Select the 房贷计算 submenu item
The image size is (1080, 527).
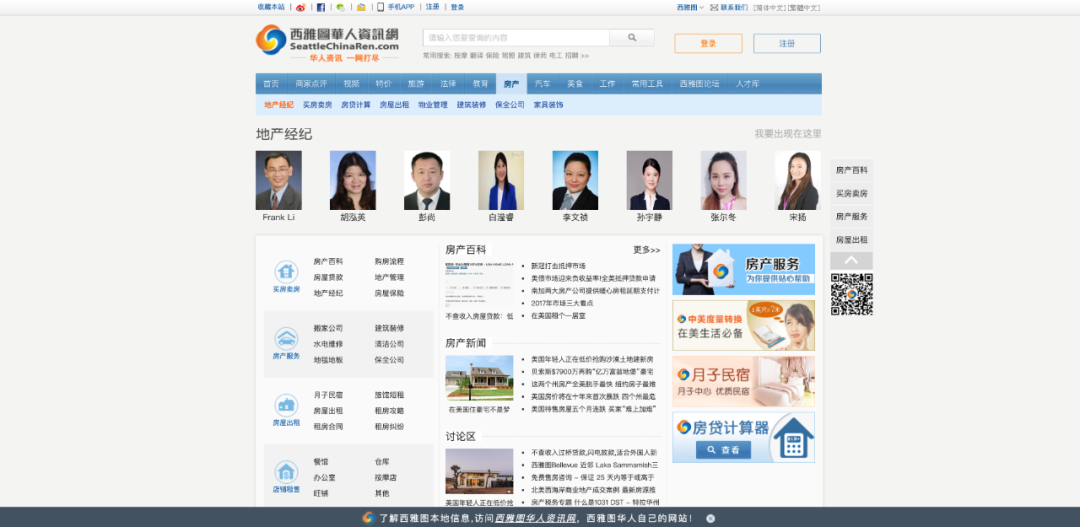click(355, 105)
